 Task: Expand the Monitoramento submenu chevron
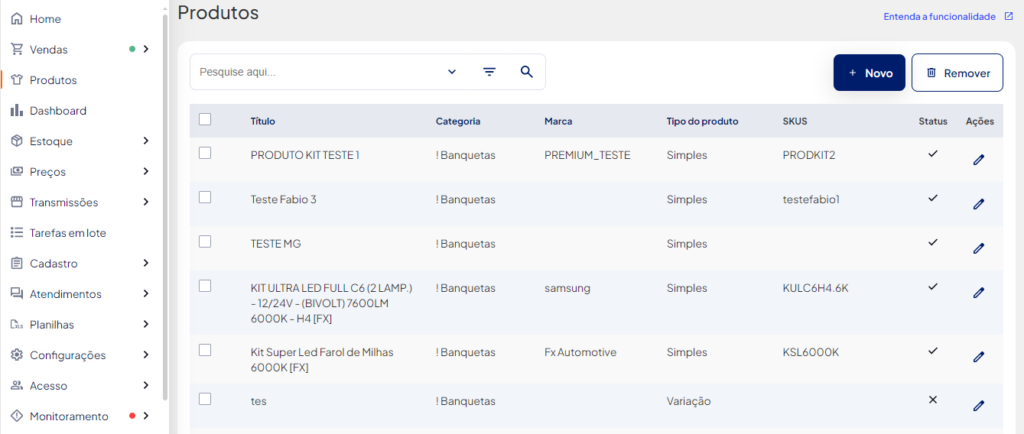[146, 416]
